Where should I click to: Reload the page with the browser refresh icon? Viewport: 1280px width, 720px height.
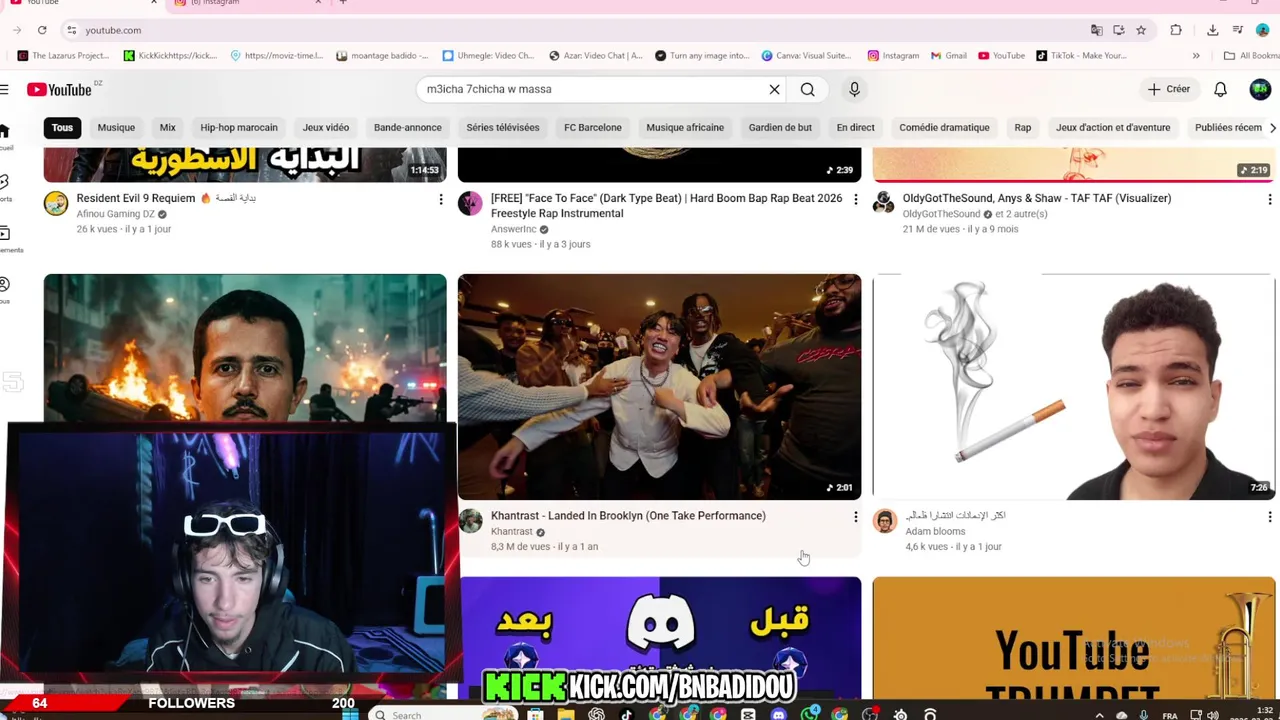click(42, 30)
